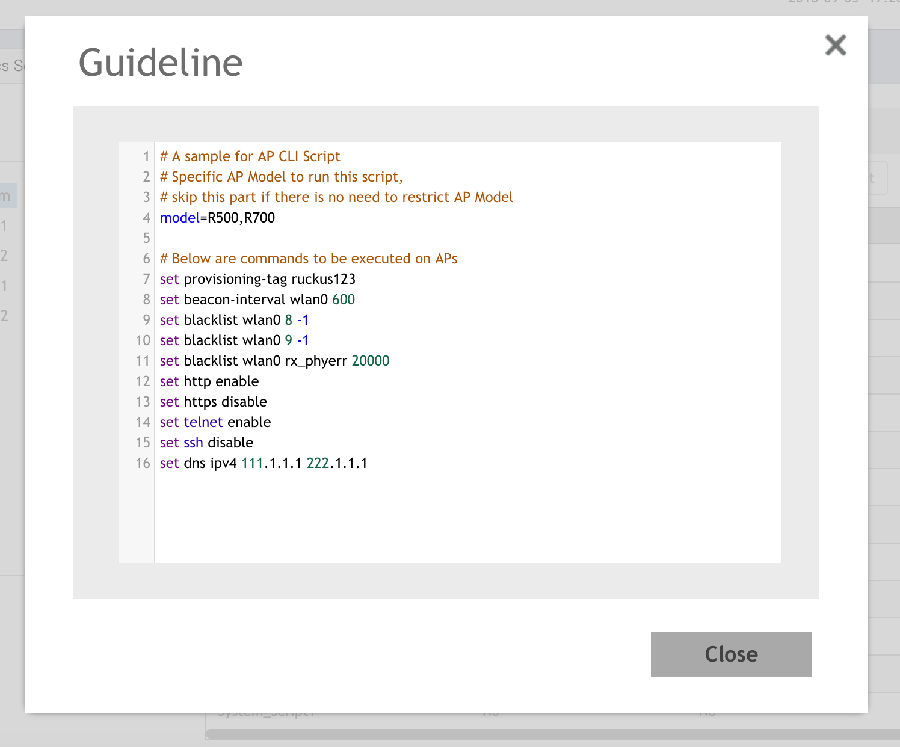Click the 'set dns ipv4' command line
This screenshot has width=900, height=747.
(263, 463)
